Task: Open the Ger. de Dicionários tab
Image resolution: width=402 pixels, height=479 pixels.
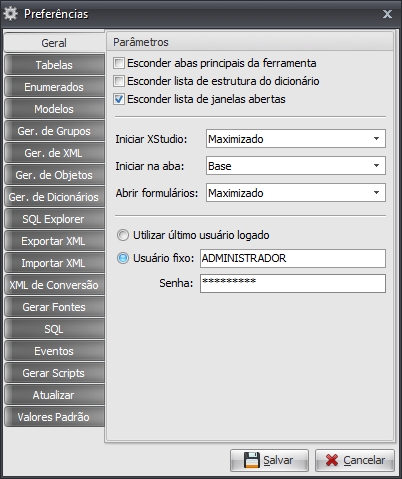Action: click(54, 197)
